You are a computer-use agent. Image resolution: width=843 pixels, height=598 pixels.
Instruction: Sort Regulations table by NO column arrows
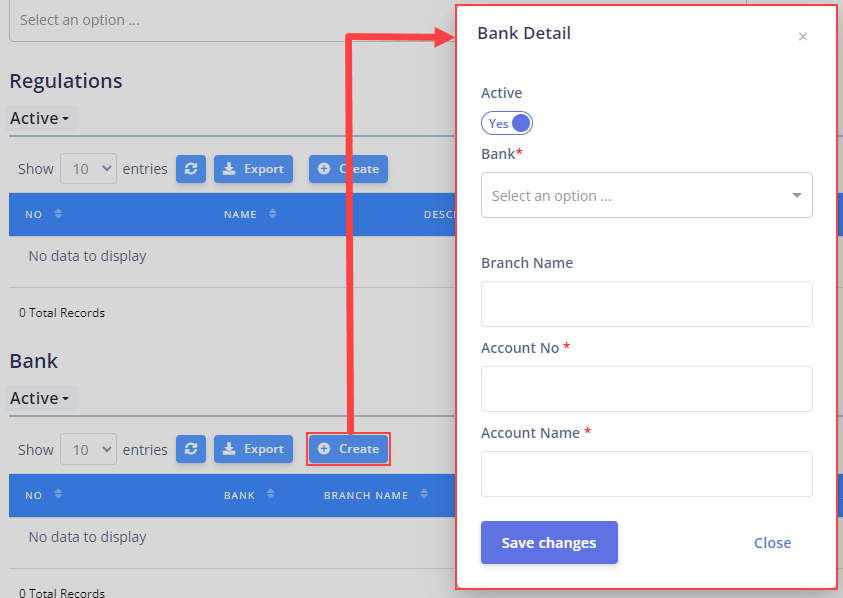coord(58,214)
